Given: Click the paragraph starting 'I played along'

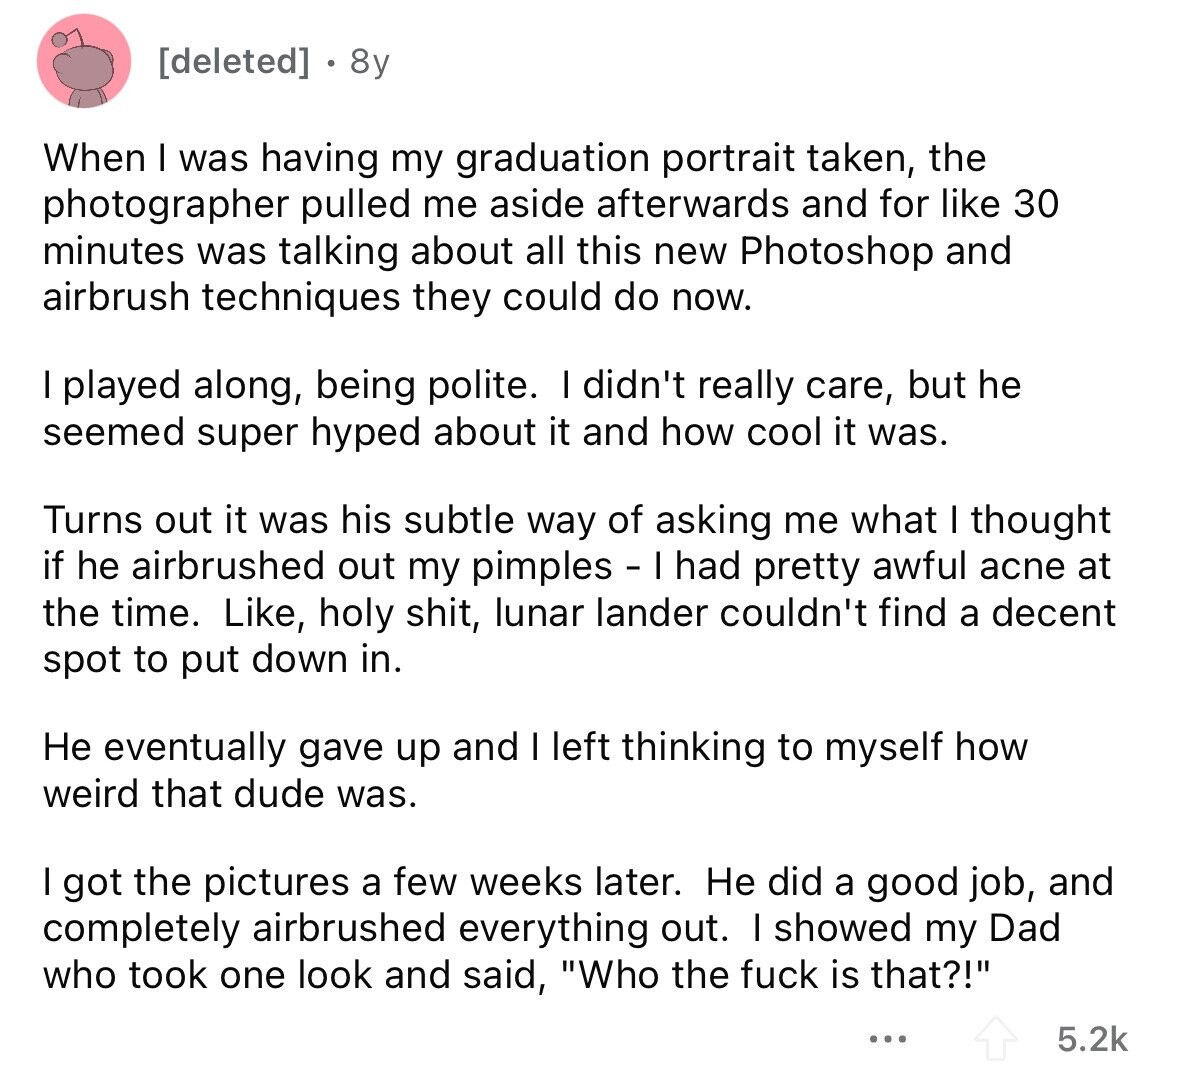Looking at the screenshot, I should [x=532, y=408].
